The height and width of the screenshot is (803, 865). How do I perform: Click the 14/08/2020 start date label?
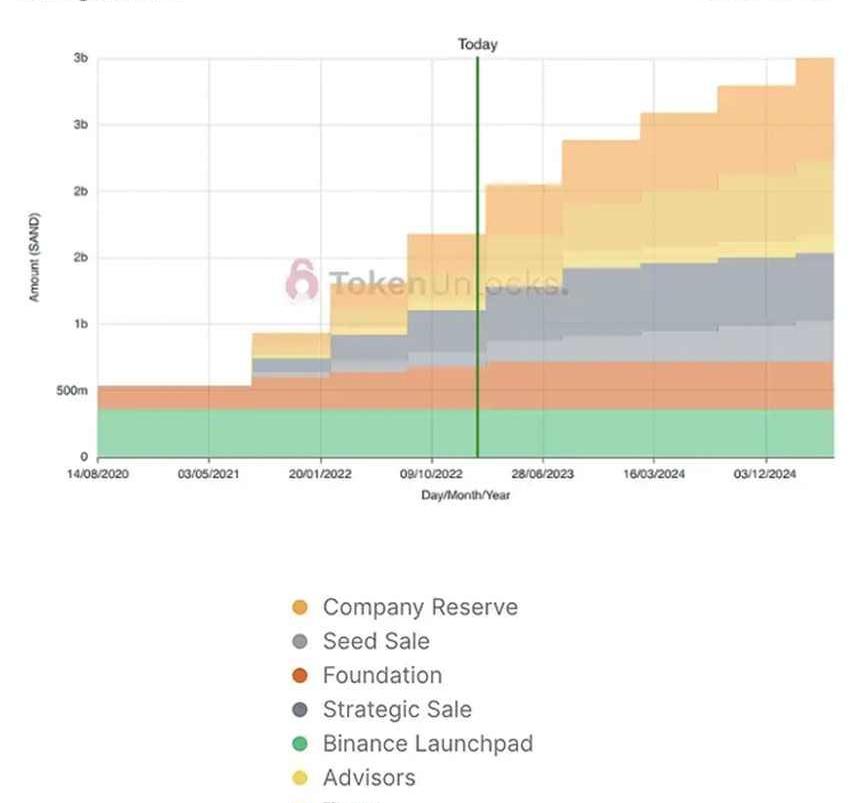coord(98,474)
